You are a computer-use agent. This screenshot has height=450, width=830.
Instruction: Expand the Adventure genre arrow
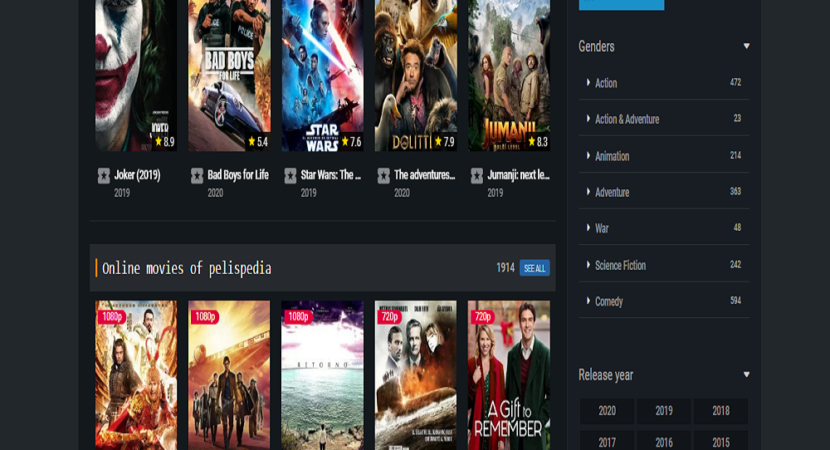click(x=588, y=191)
